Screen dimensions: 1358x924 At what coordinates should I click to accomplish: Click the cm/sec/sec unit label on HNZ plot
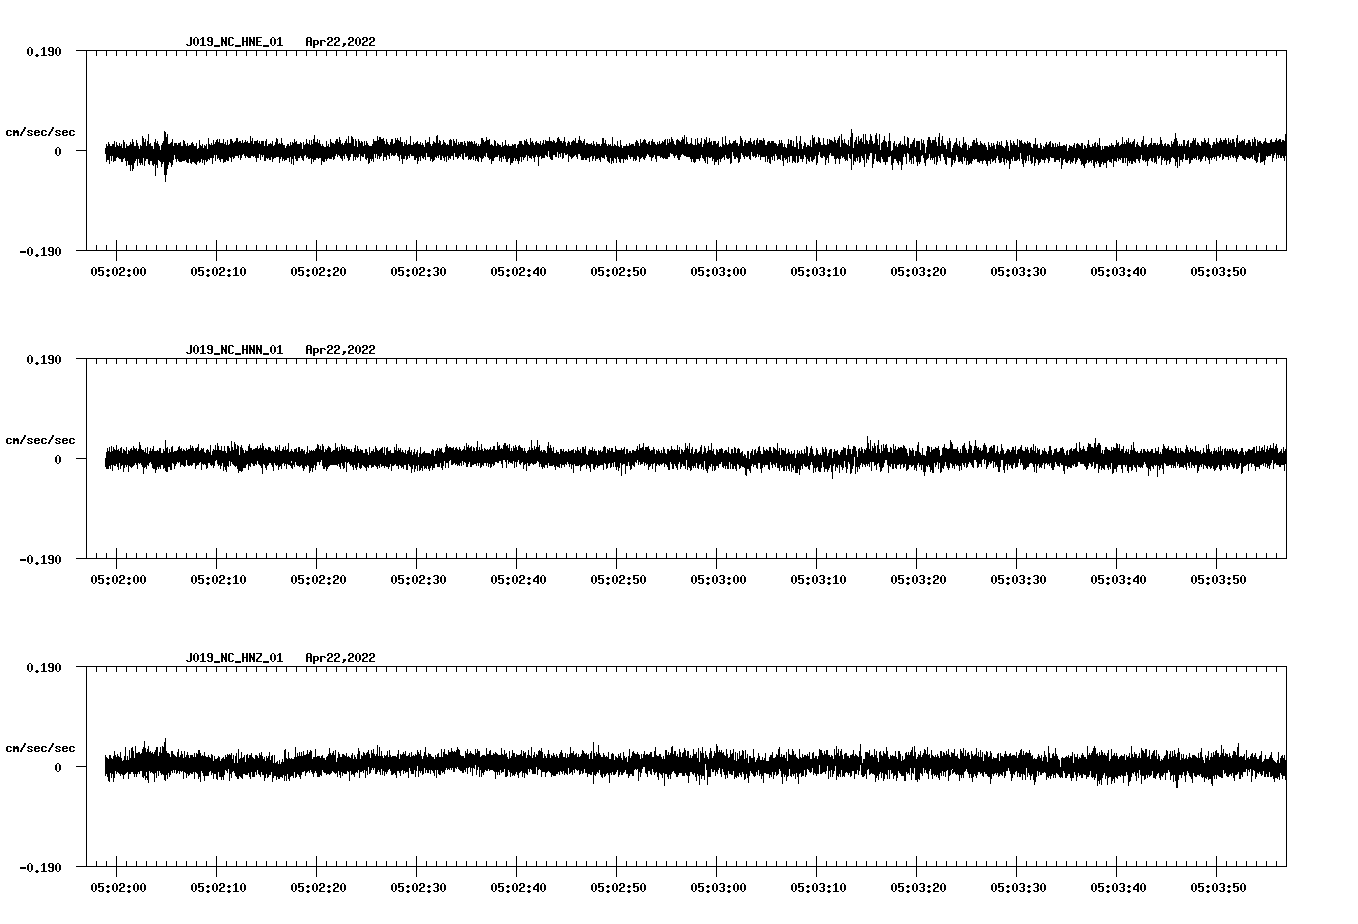point(40,748)
